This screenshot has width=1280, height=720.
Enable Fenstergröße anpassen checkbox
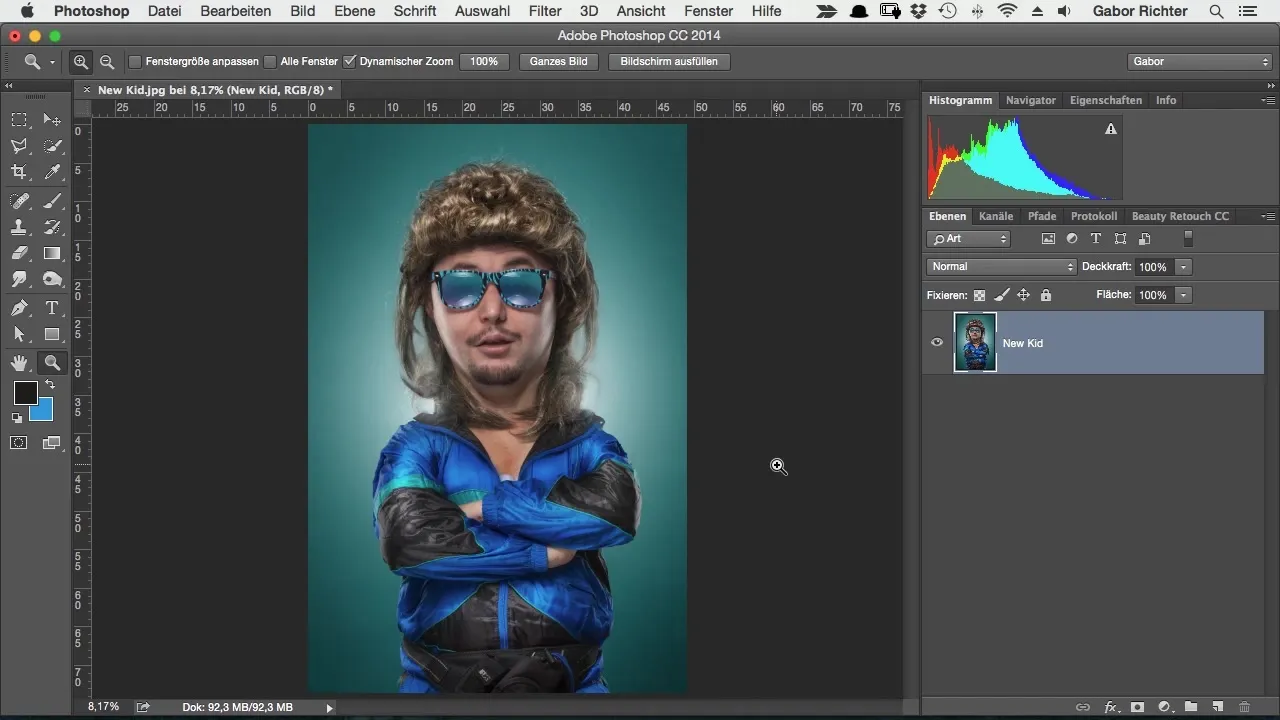[x=135, y=61]
